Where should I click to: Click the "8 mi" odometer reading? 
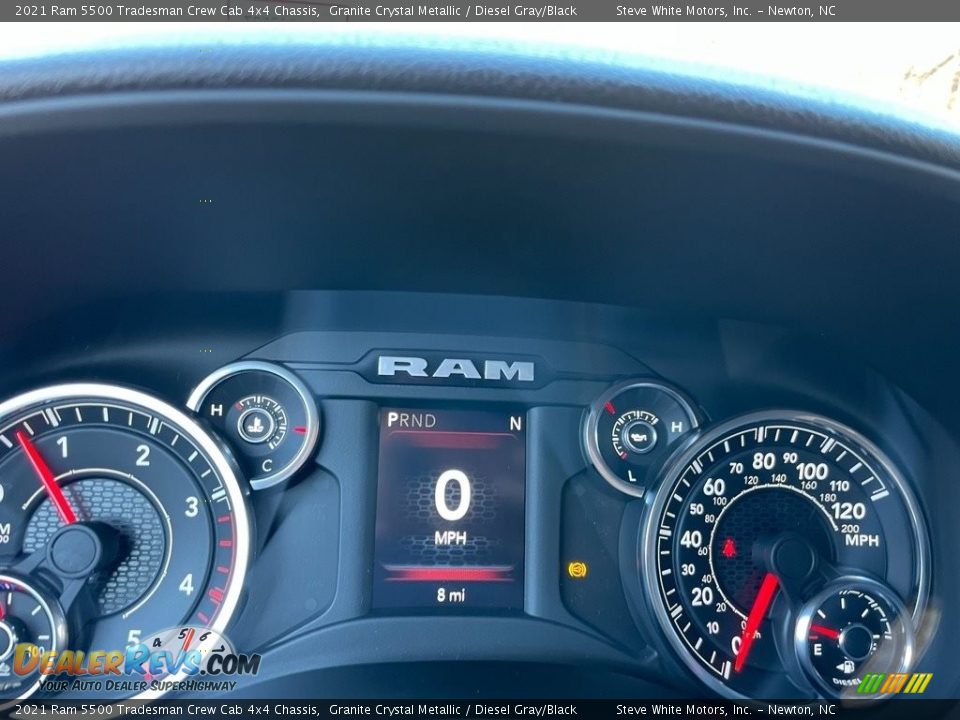(451, 594)
